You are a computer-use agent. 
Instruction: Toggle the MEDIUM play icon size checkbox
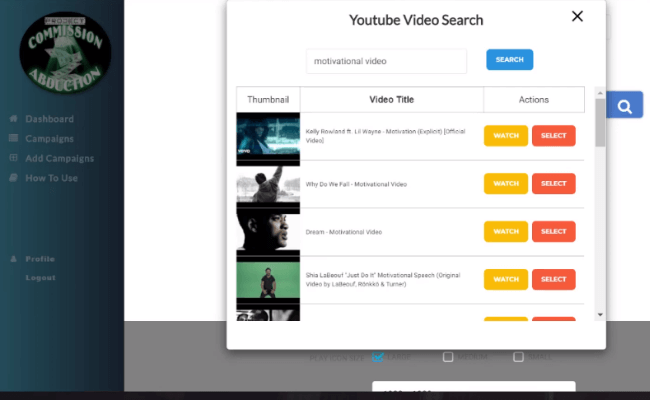pyautogui.click(x=448, y=357)
